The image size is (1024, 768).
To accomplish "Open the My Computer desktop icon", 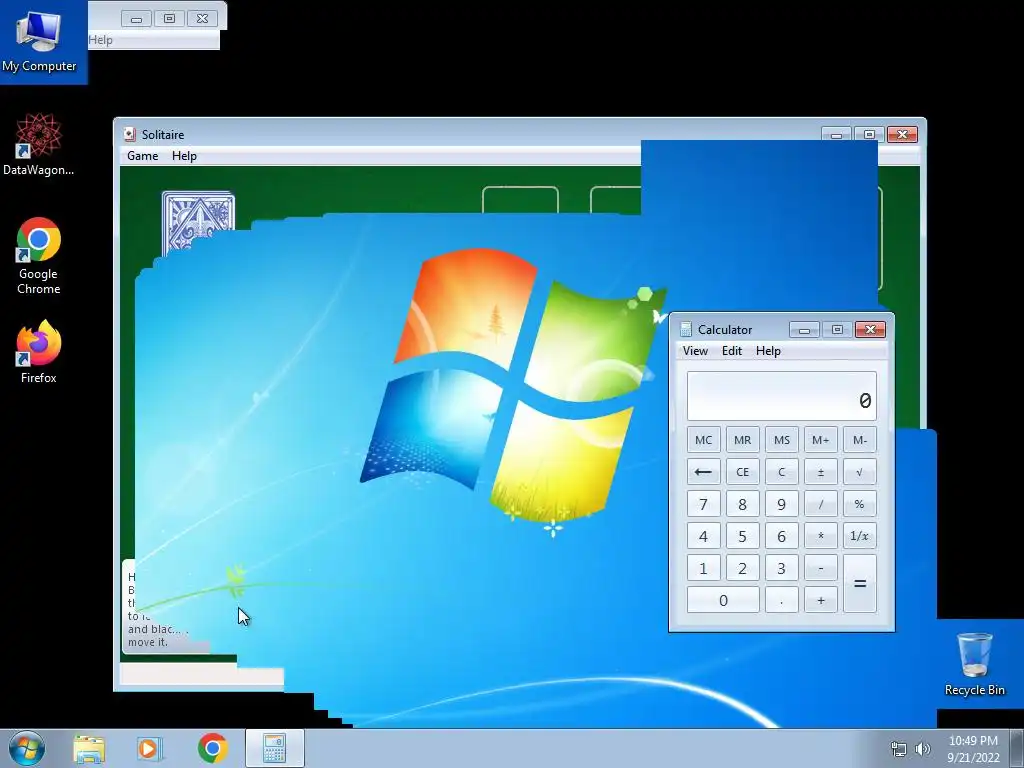I will point(39,40).
